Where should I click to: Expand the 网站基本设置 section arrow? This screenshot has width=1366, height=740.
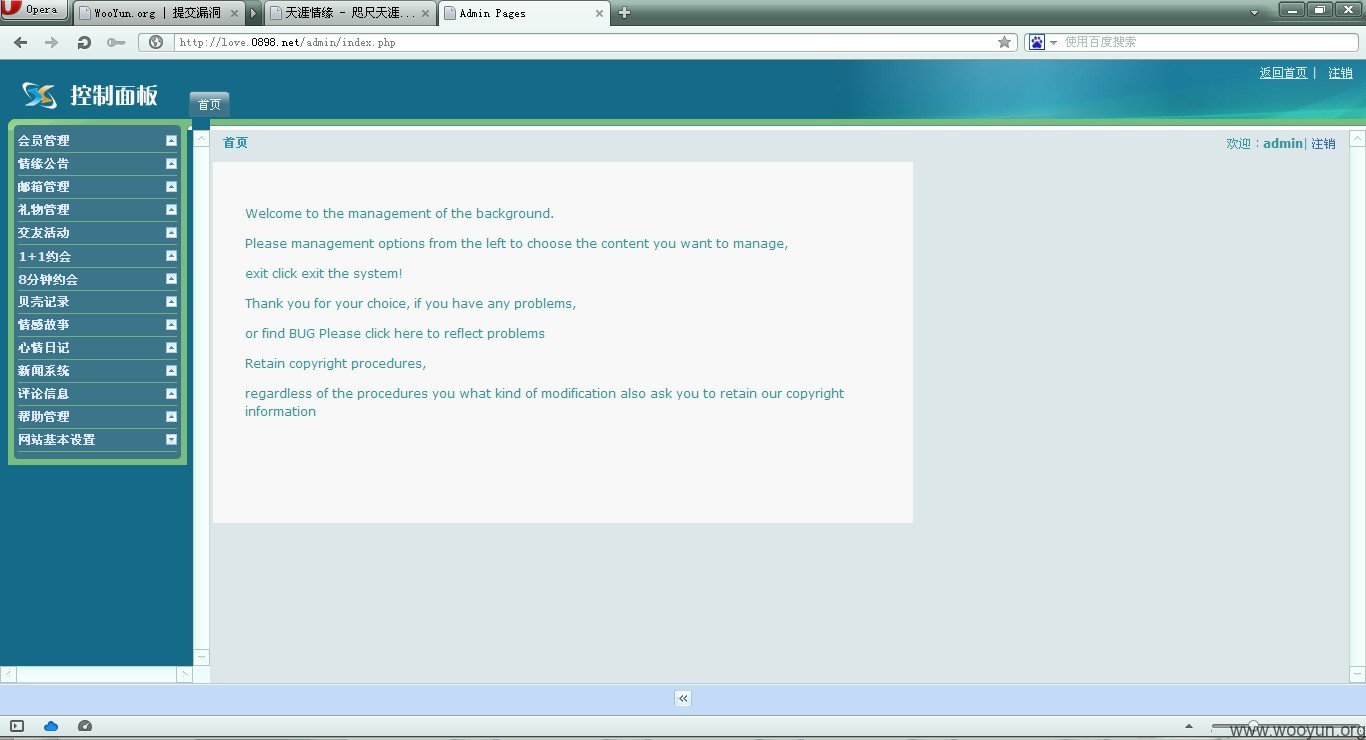tap(171, 440)
